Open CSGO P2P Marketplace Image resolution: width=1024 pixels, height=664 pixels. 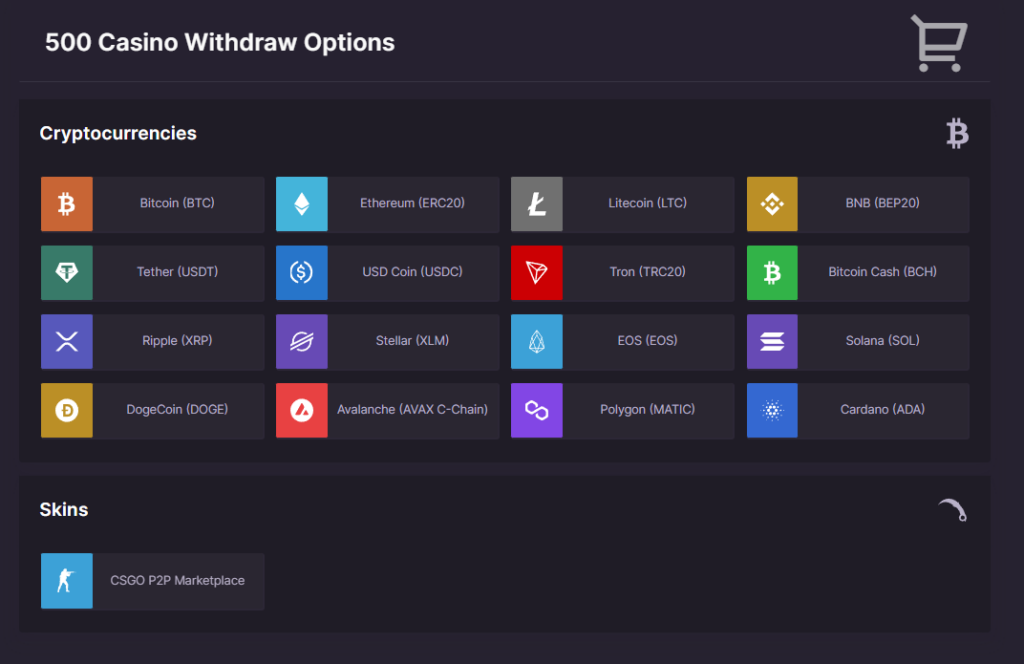point(177,581)
